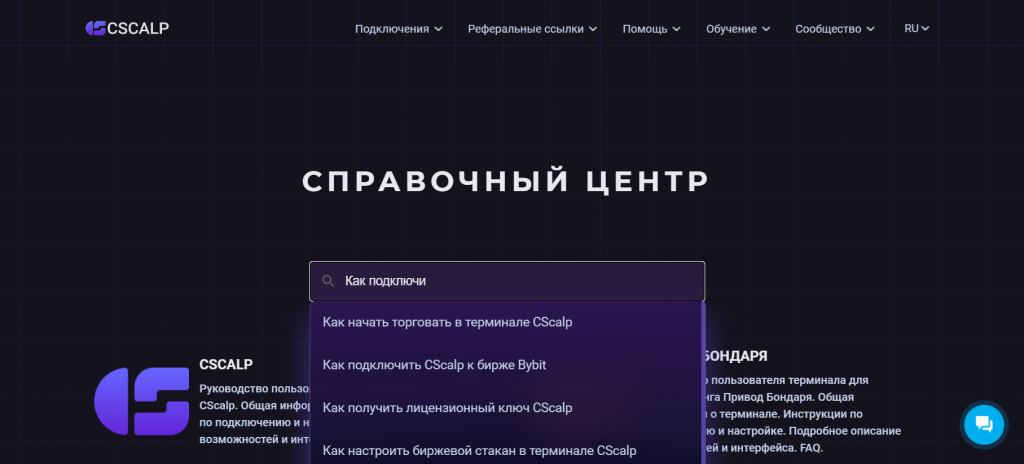Expand the Помощь chevron arrow
The height and width of the screenshot is (464, 1024).
coord(677,29)
